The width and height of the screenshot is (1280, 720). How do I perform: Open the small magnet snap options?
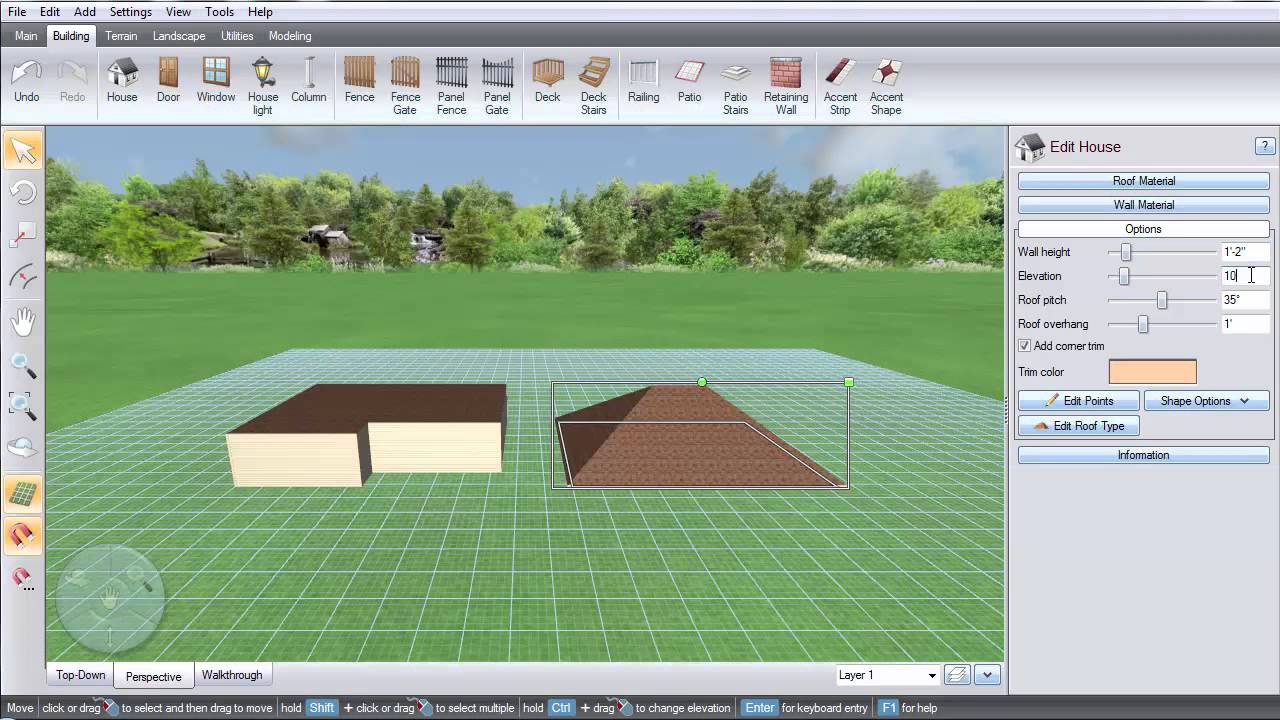(23, 578)
